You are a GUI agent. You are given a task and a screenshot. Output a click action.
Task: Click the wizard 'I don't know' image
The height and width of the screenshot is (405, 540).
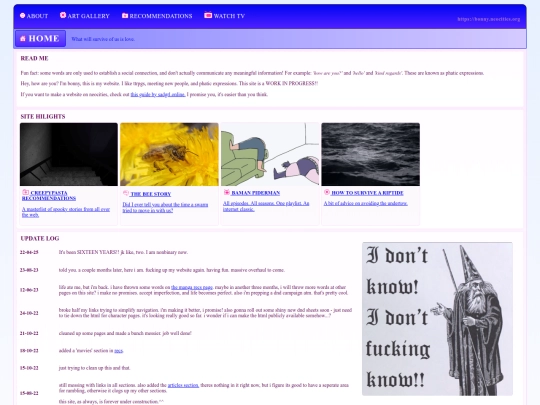[437, 319]
